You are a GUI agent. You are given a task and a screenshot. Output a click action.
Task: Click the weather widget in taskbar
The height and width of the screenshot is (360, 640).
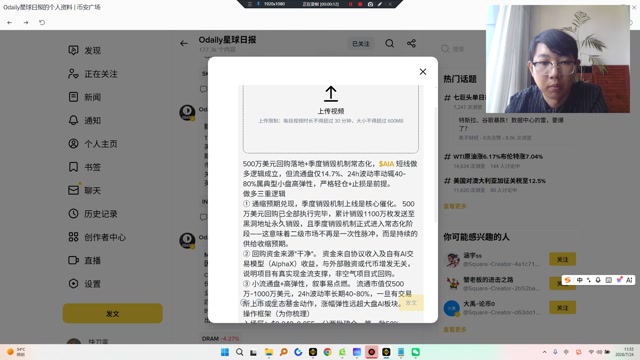[16, 352]
